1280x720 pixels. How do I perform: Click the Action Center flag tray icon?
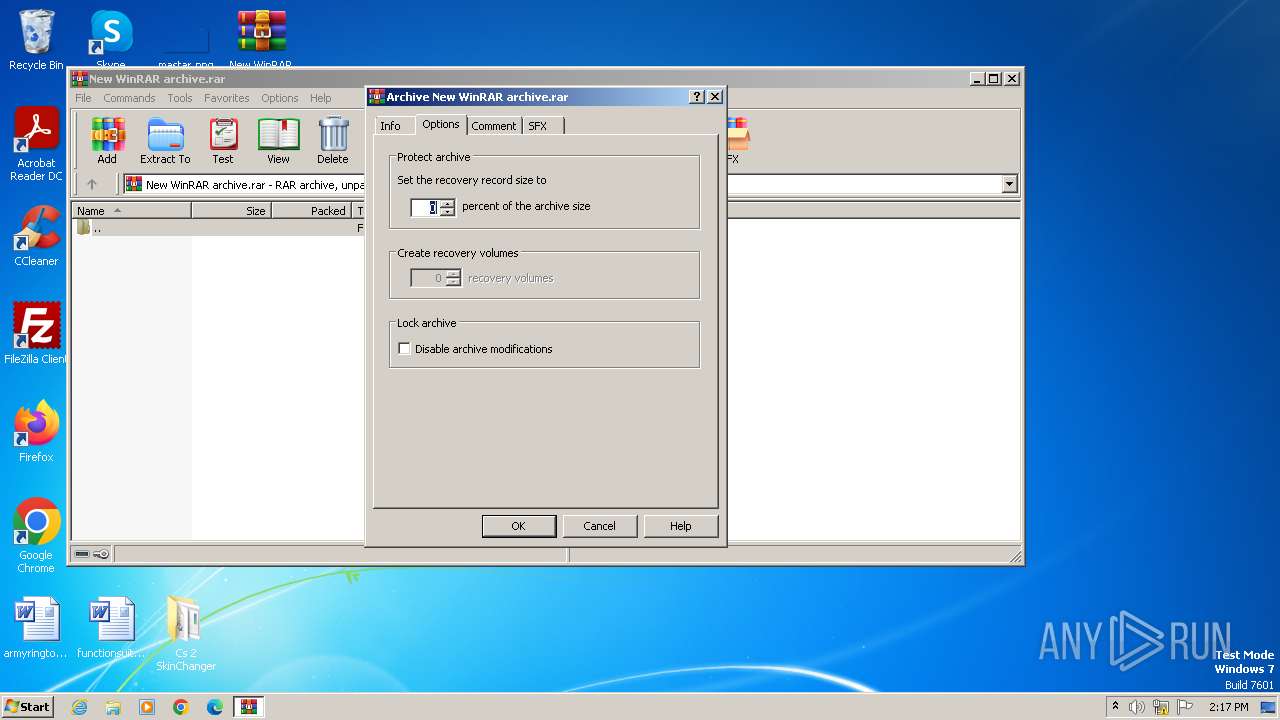(x=1185, y=707)
